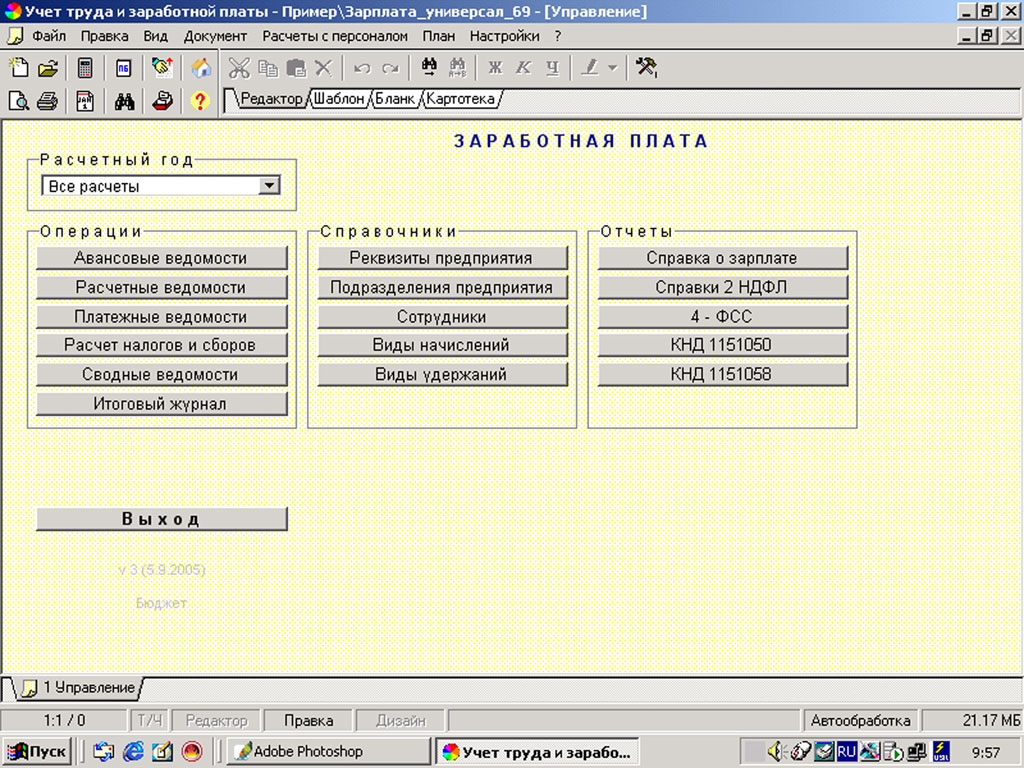
Task: Switch to Правка mode in status bar
Action: [x=308, y=720]
